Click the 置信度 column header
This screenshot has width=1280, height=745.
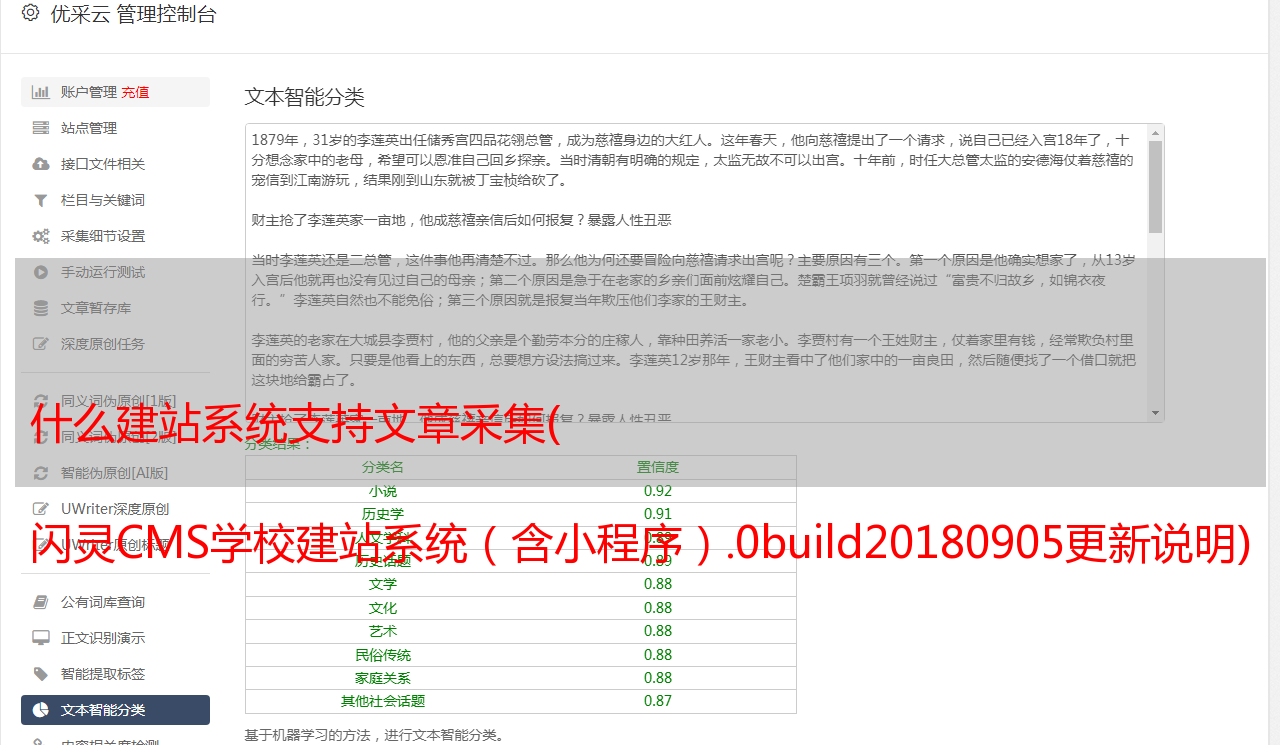[x=658, y=467]
